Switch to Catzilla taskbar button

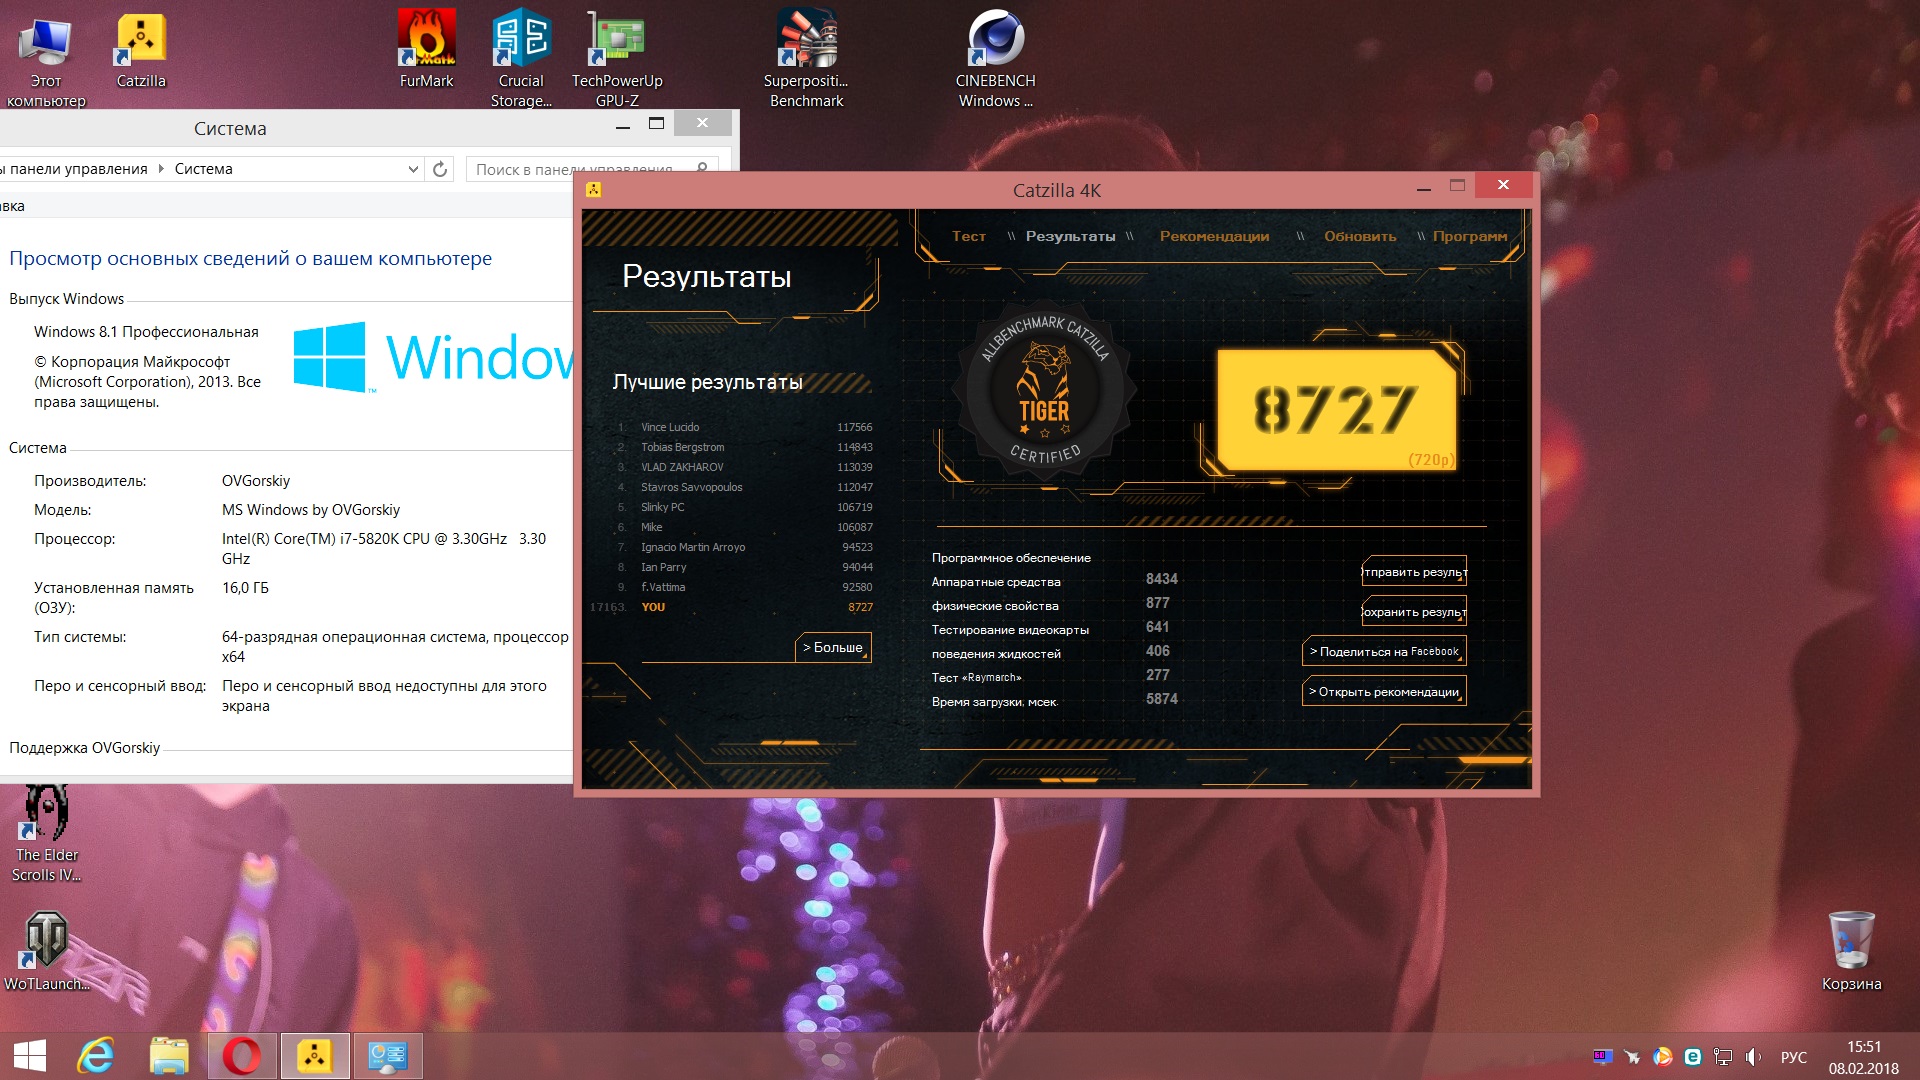click(x=315, y=1056)
